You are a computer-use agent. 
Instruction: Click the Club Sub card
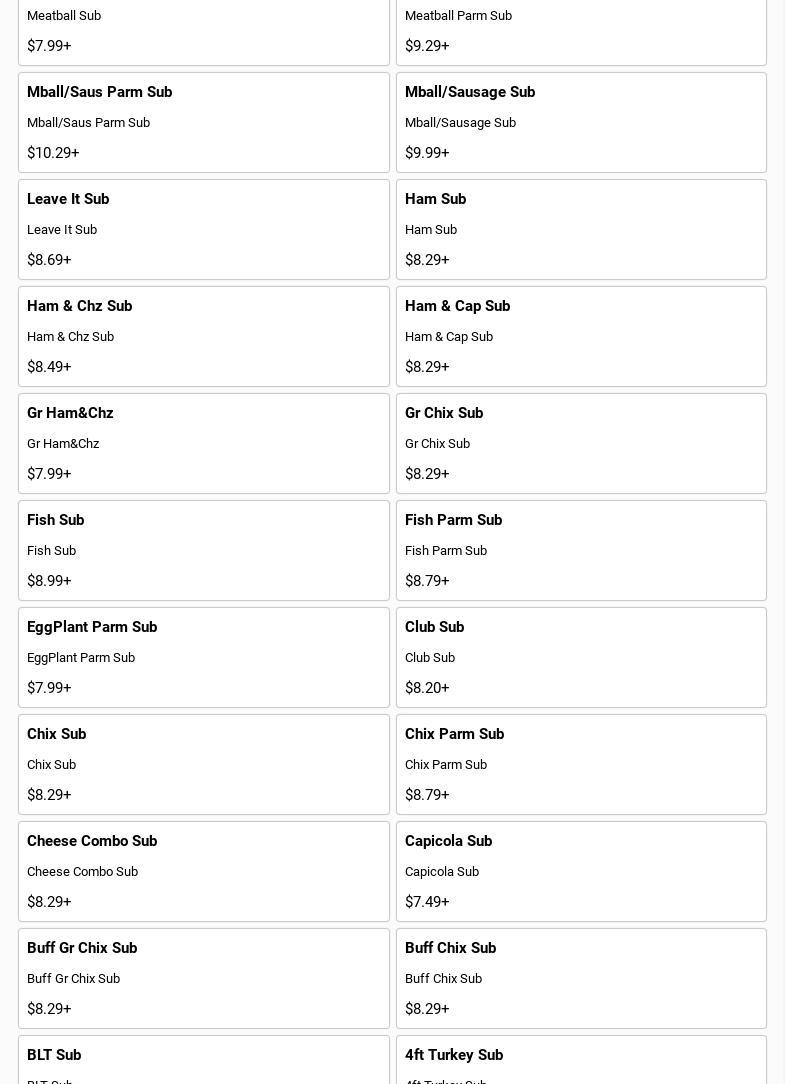581,657
